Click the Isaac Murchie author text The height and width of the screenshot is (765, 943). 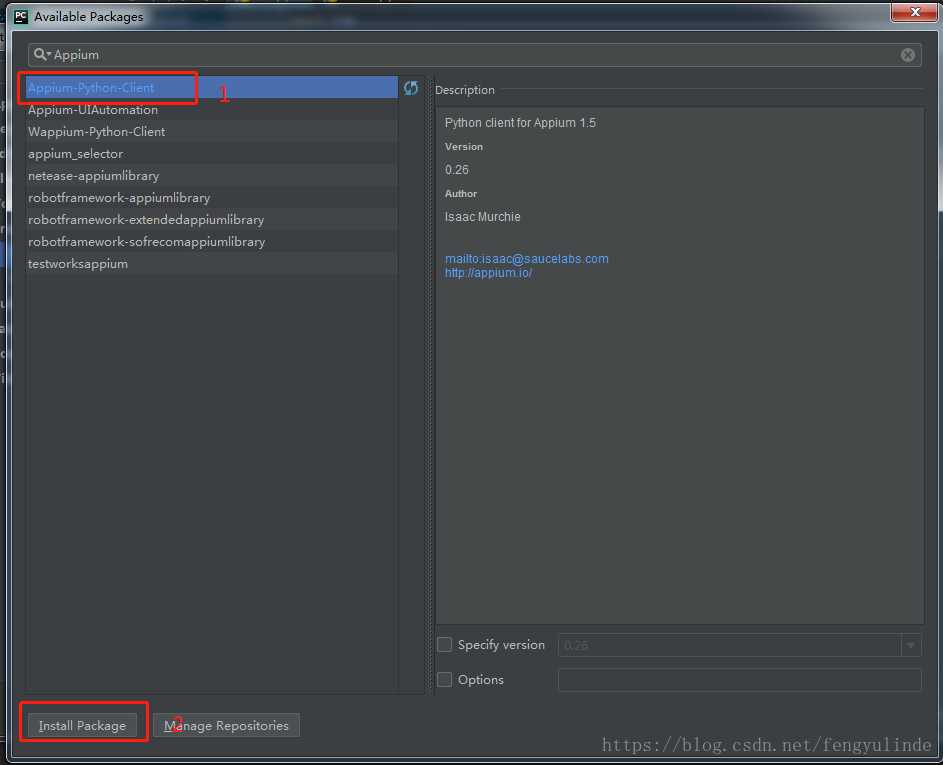(482, 217)
